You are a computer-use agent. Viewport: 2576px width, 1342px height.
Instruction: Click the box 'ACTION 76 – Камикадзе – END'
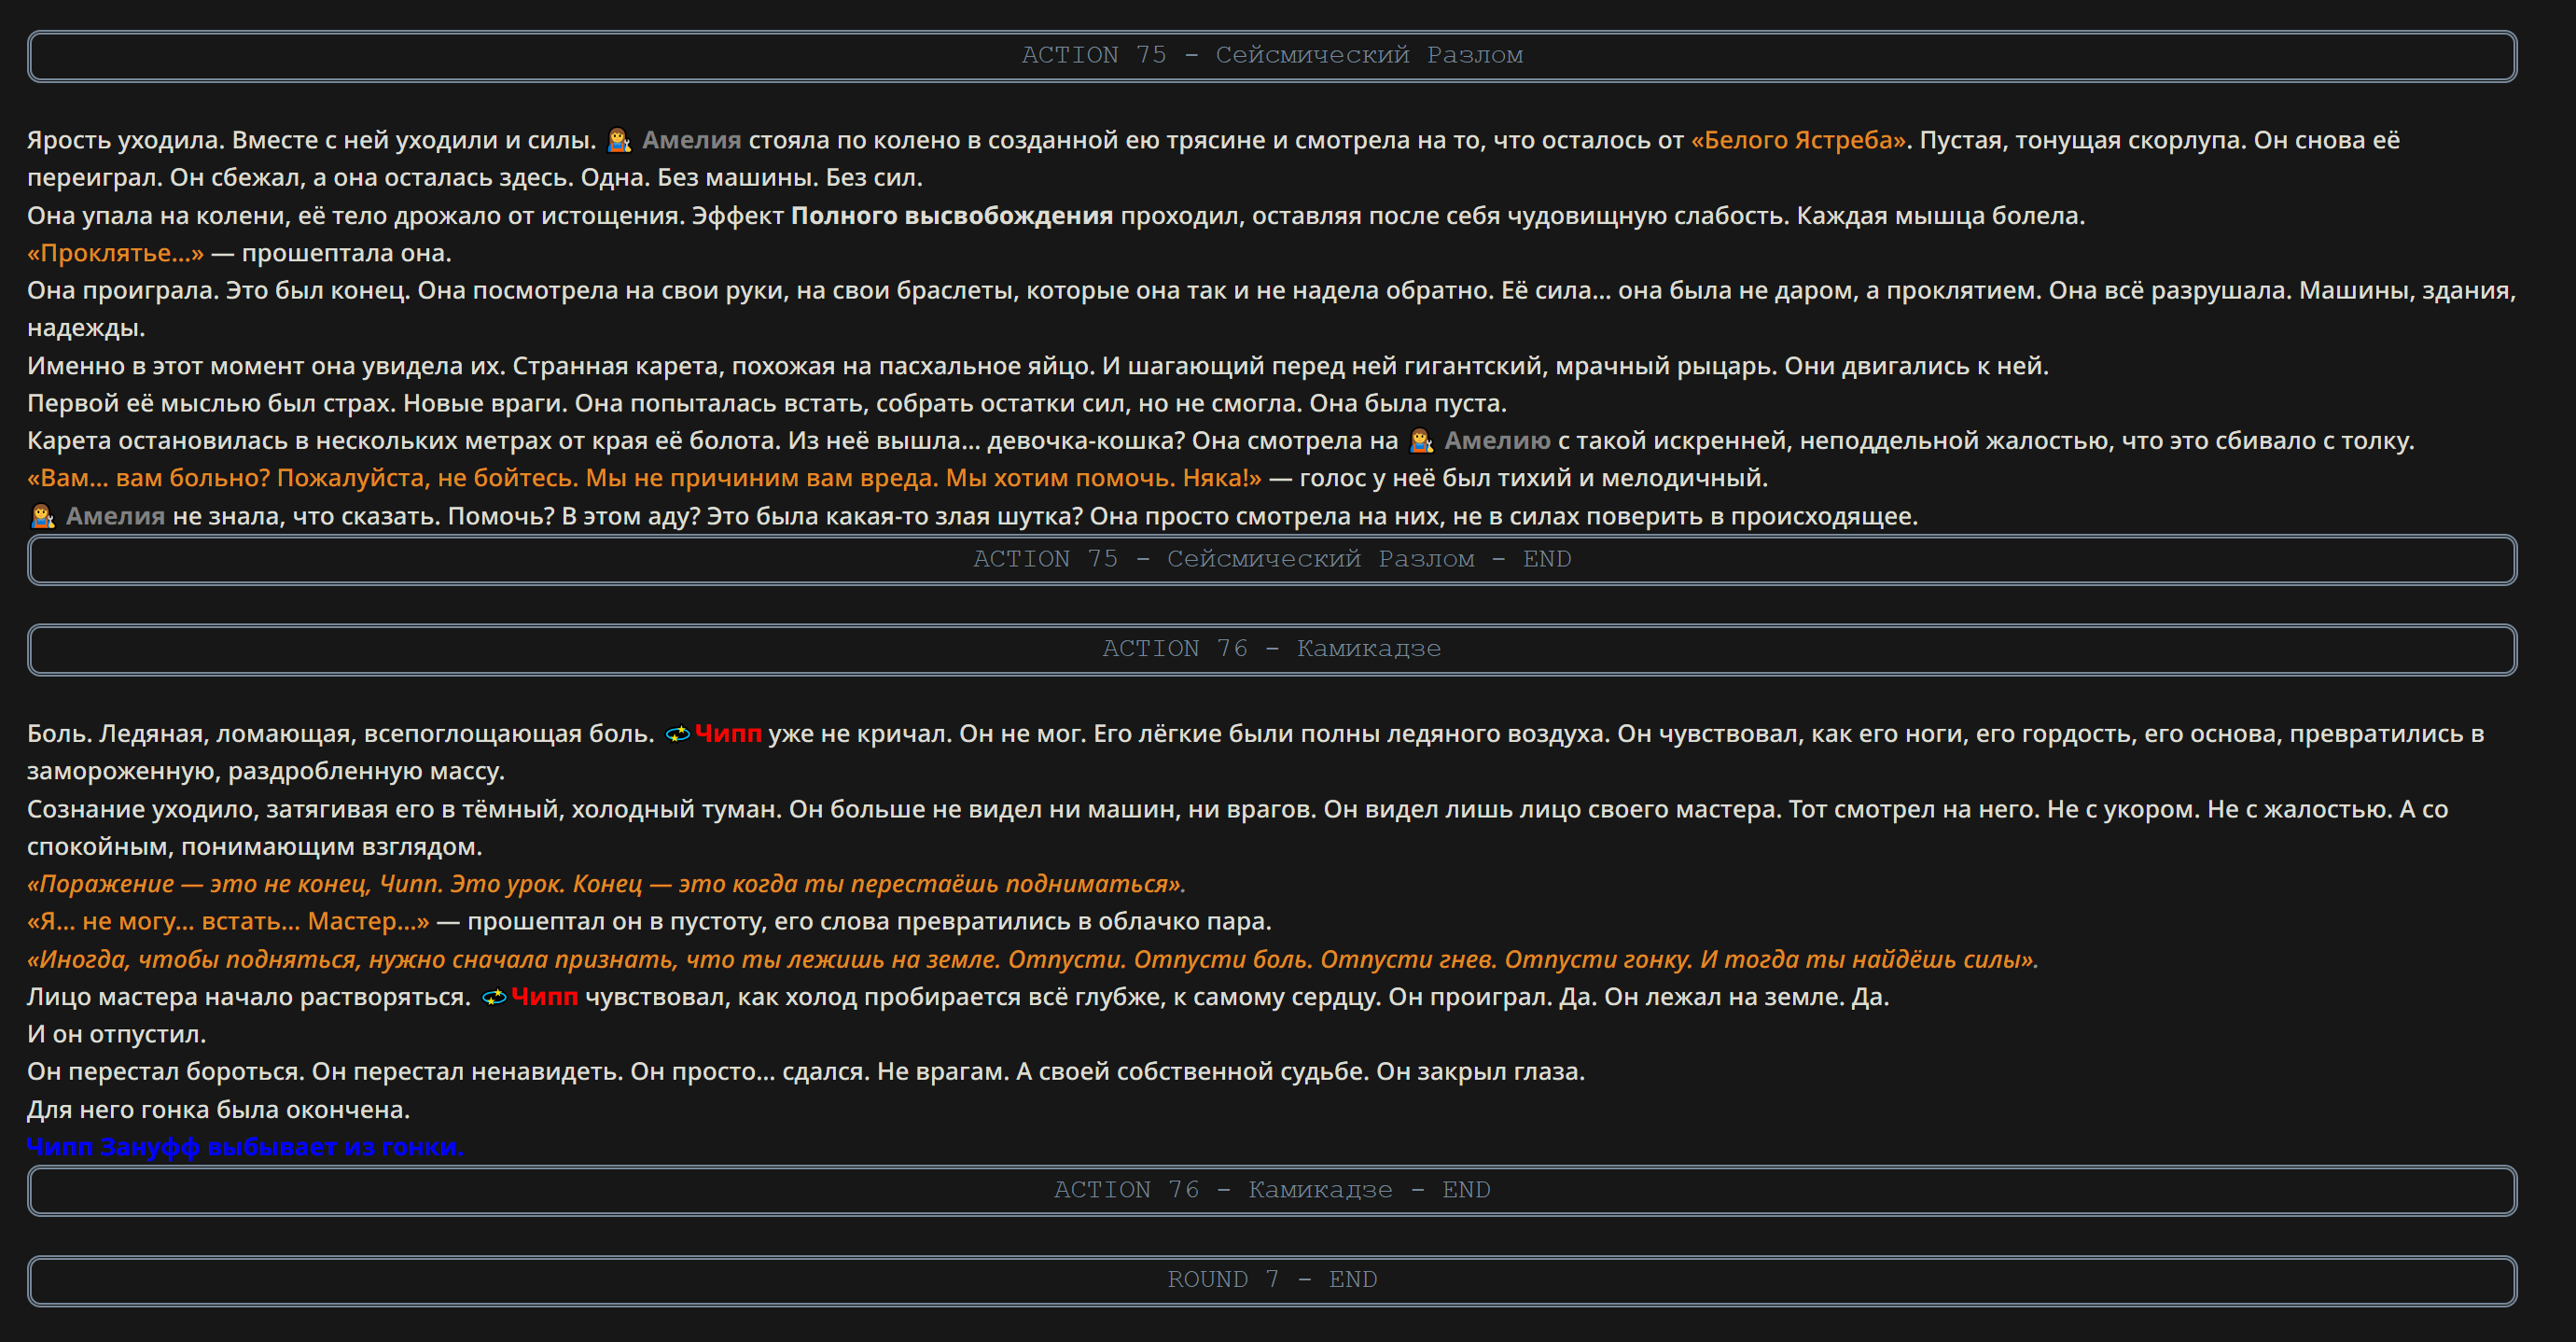tap(1272, 1191)
